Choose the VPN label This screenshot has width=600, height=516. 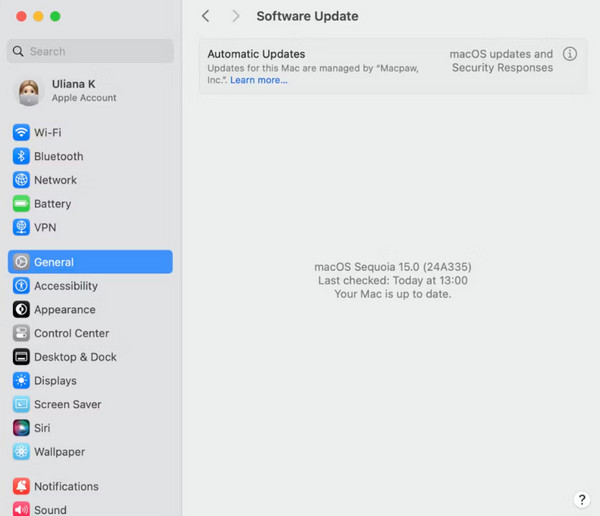pyautogui.click(x=45, y=227)
